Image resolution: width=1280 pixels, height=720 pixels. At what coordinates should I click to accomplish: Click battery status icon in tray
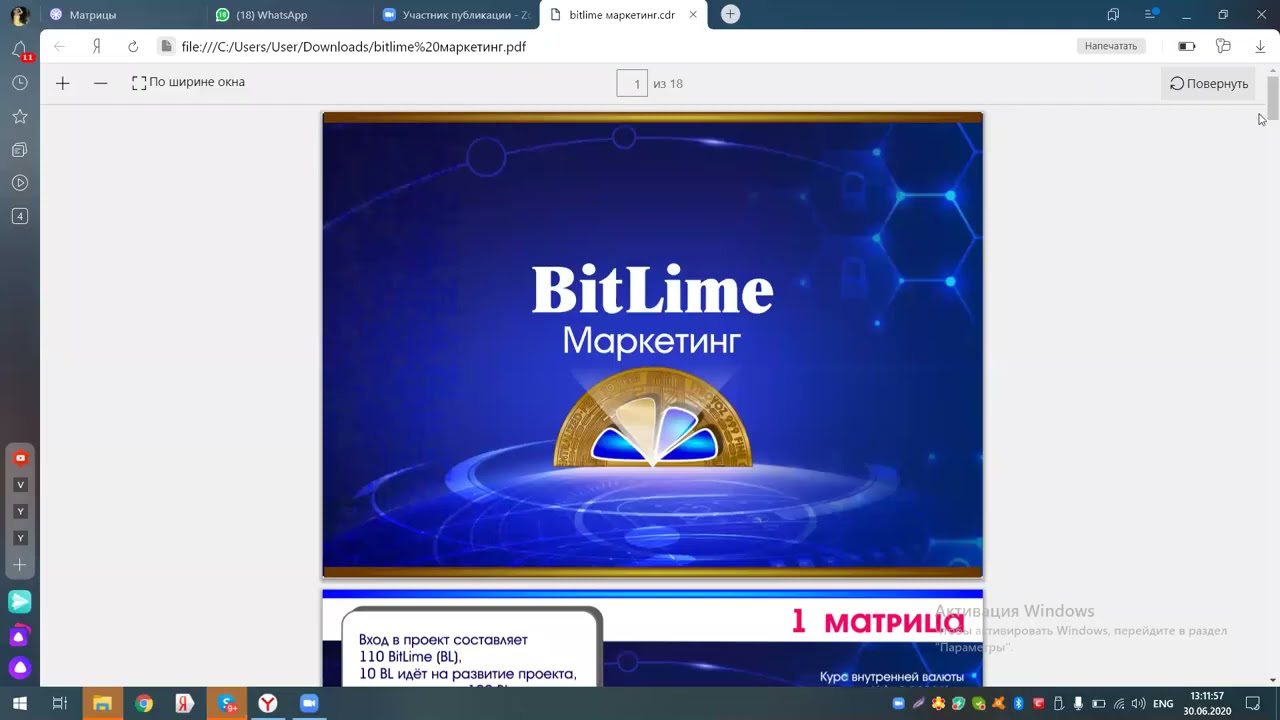click(1098, 704)
